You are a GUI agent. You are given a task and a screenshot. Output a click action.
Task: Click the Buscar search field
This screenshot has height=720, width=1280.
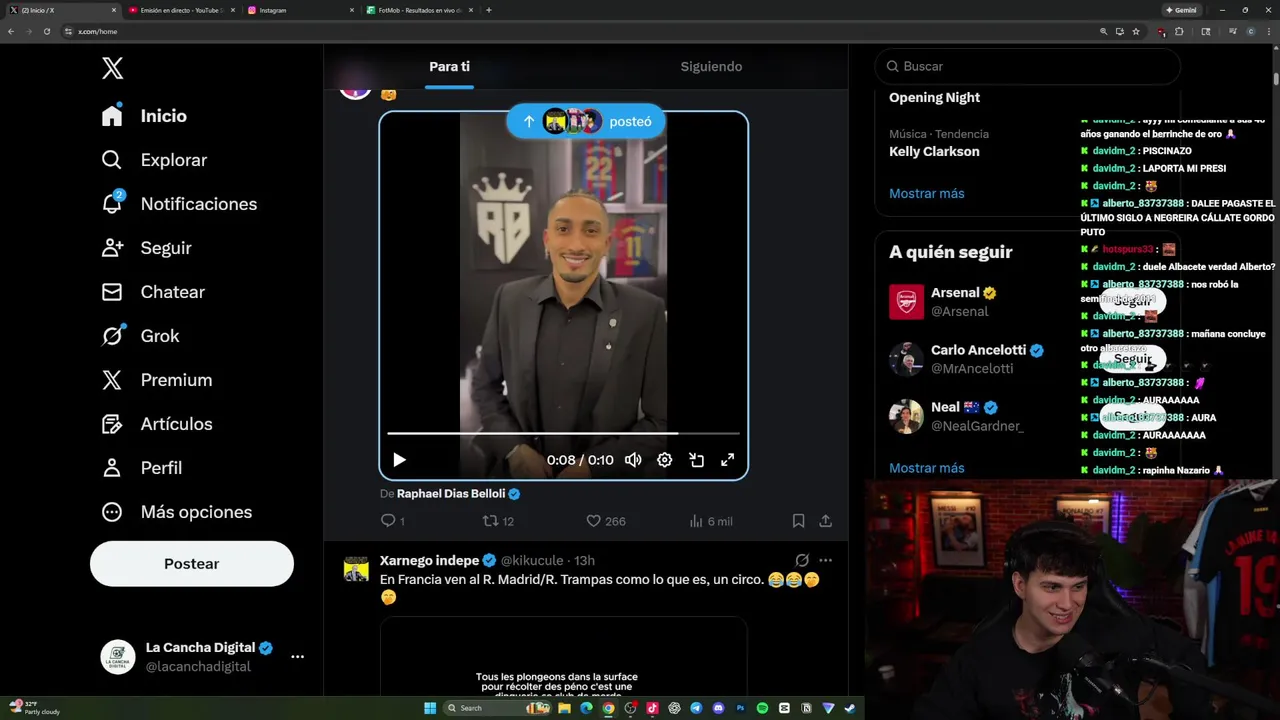1027,66
